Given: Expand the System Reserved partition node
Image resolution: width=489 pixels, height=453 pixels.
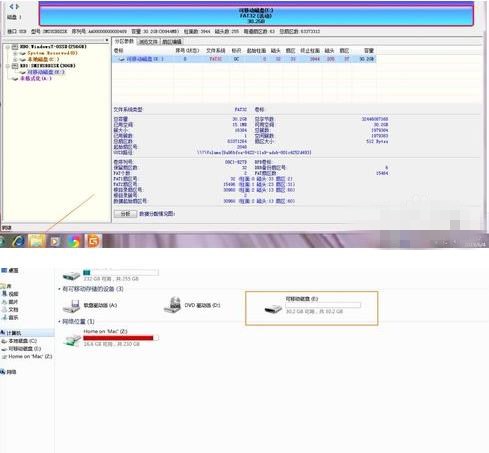Looking at the screenshot, I should [x=15, y=53].
